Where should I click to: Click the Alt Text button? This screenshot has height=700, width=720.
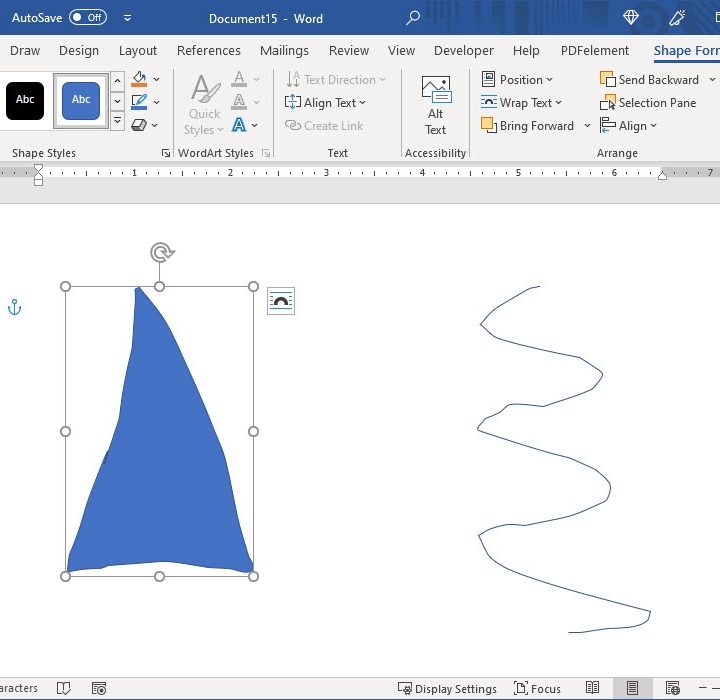point(436,105)
